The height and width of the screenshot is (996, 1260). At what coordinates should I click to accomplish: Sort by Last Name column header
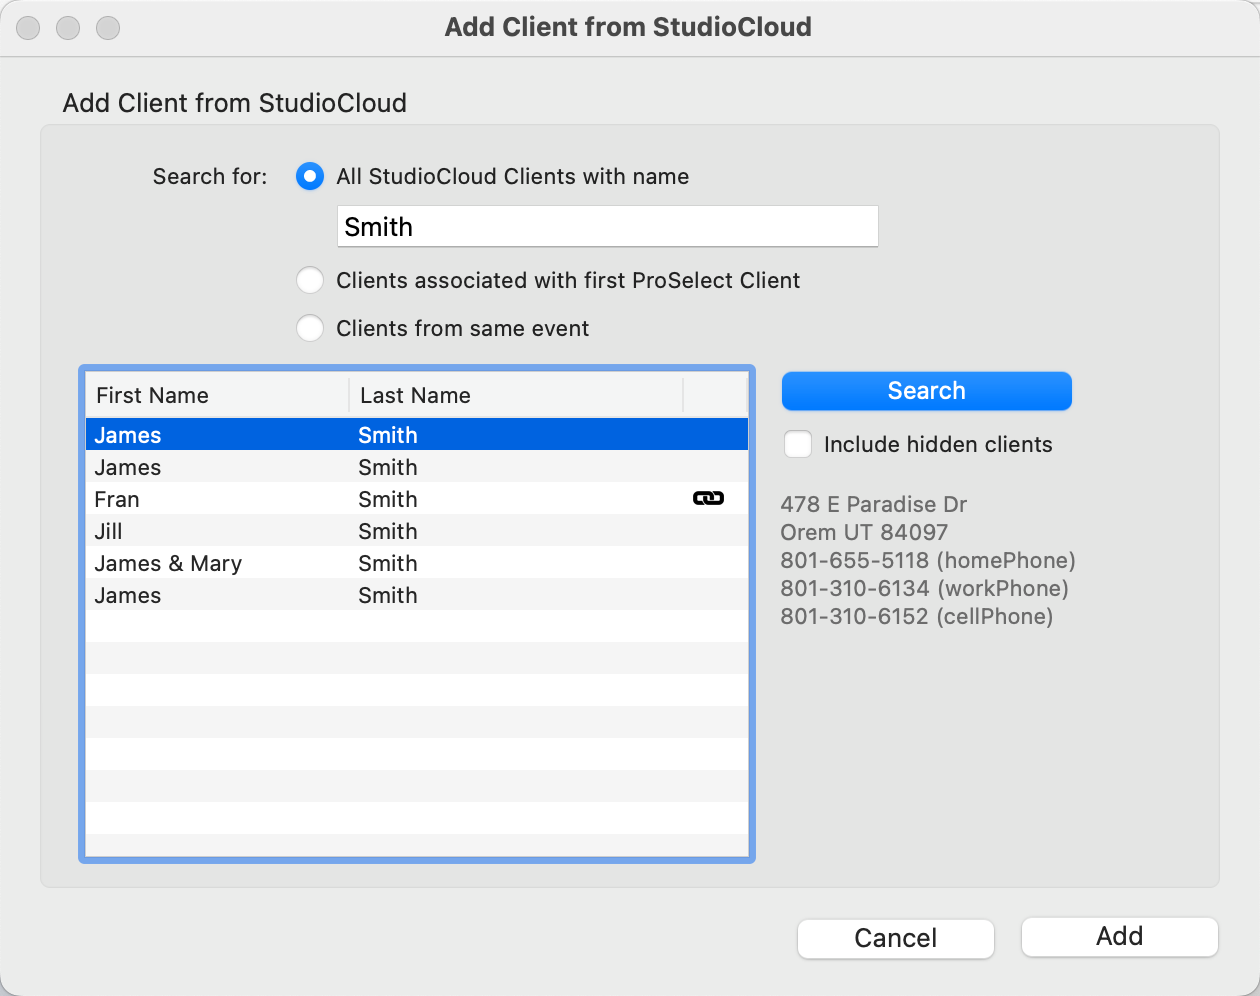[x=515, y=396]
